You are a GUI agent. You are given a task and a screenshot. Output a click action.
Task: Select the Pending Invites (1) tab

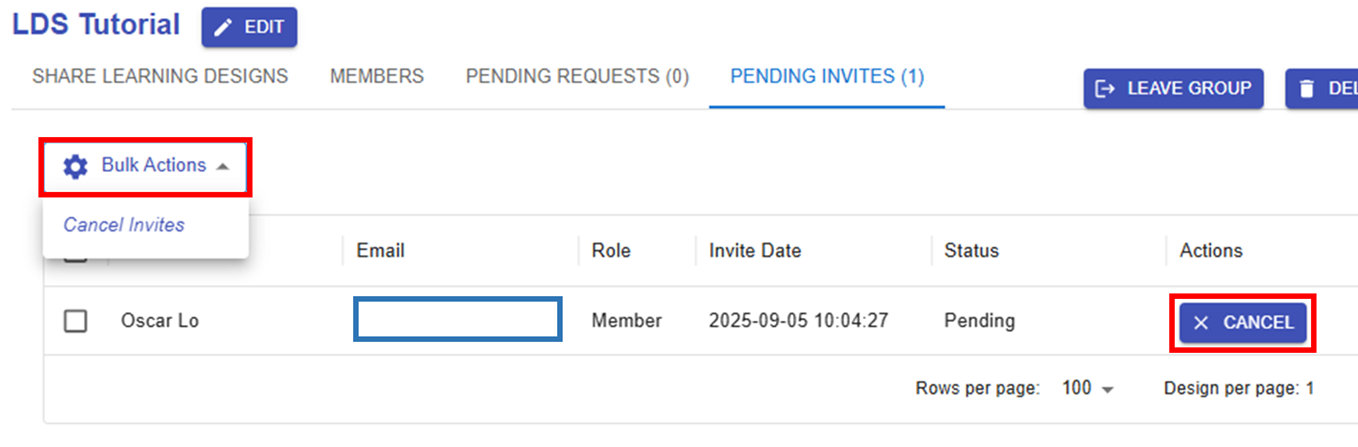[827, 76]
